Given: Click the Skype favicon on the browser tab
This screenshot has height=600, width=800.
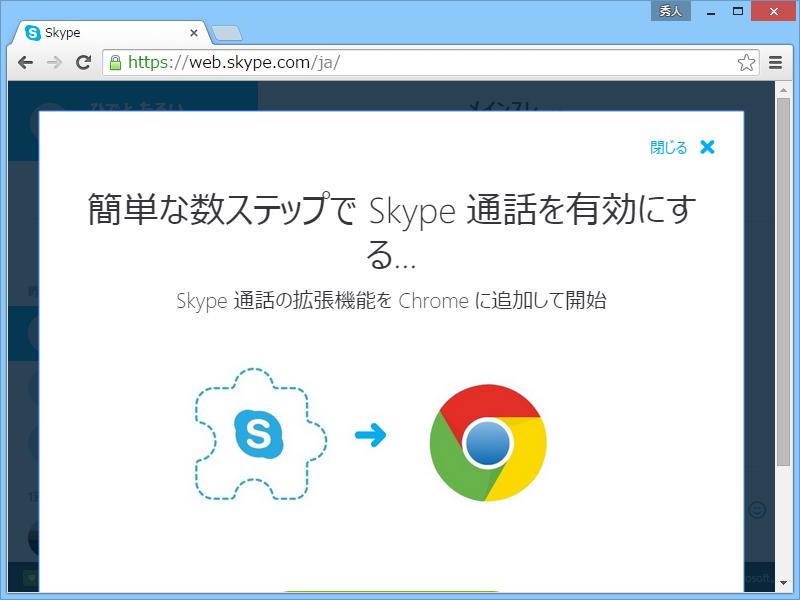Looking at the screenshot, I should coord(30,31).
